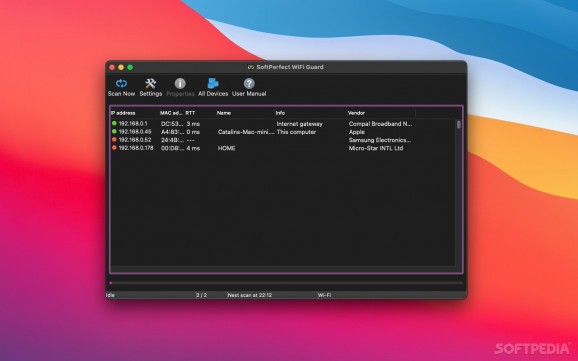Viewport: 578px width, 361px height.
Task: Click the MAC address starting with DC:53
Action: coord(172,124)
